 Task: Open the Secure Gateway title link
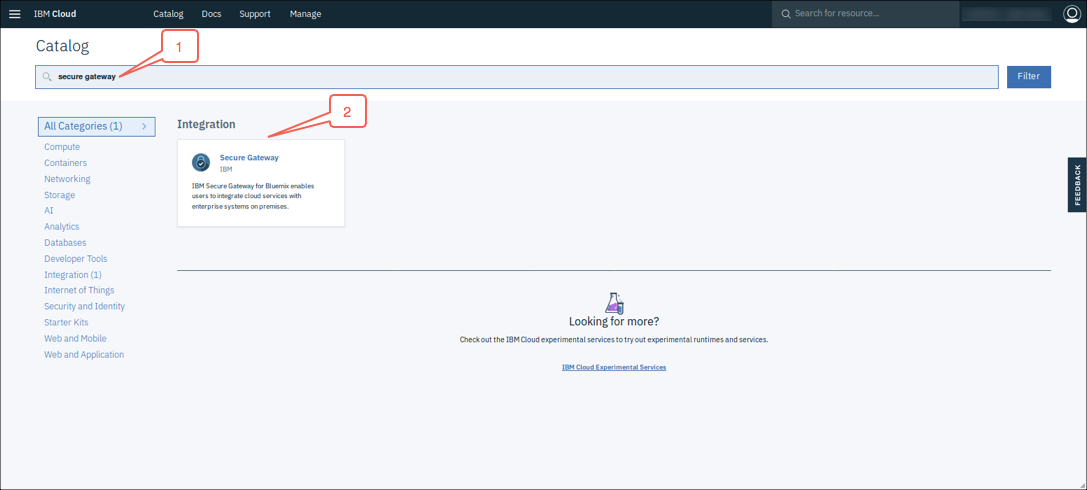click(249, 157)
